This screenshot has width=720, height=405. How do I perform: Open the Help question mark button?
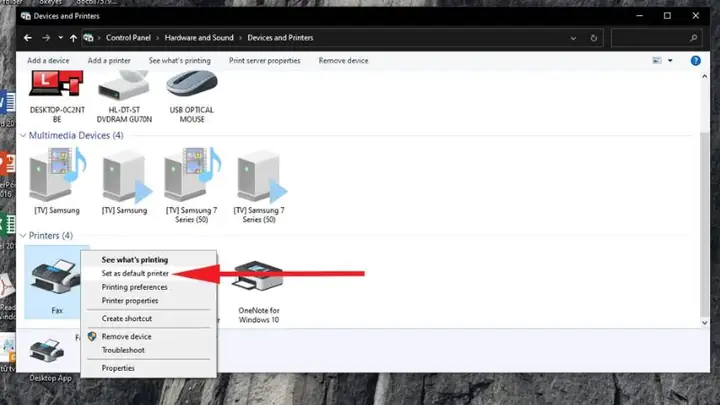[x=696, y=61]
